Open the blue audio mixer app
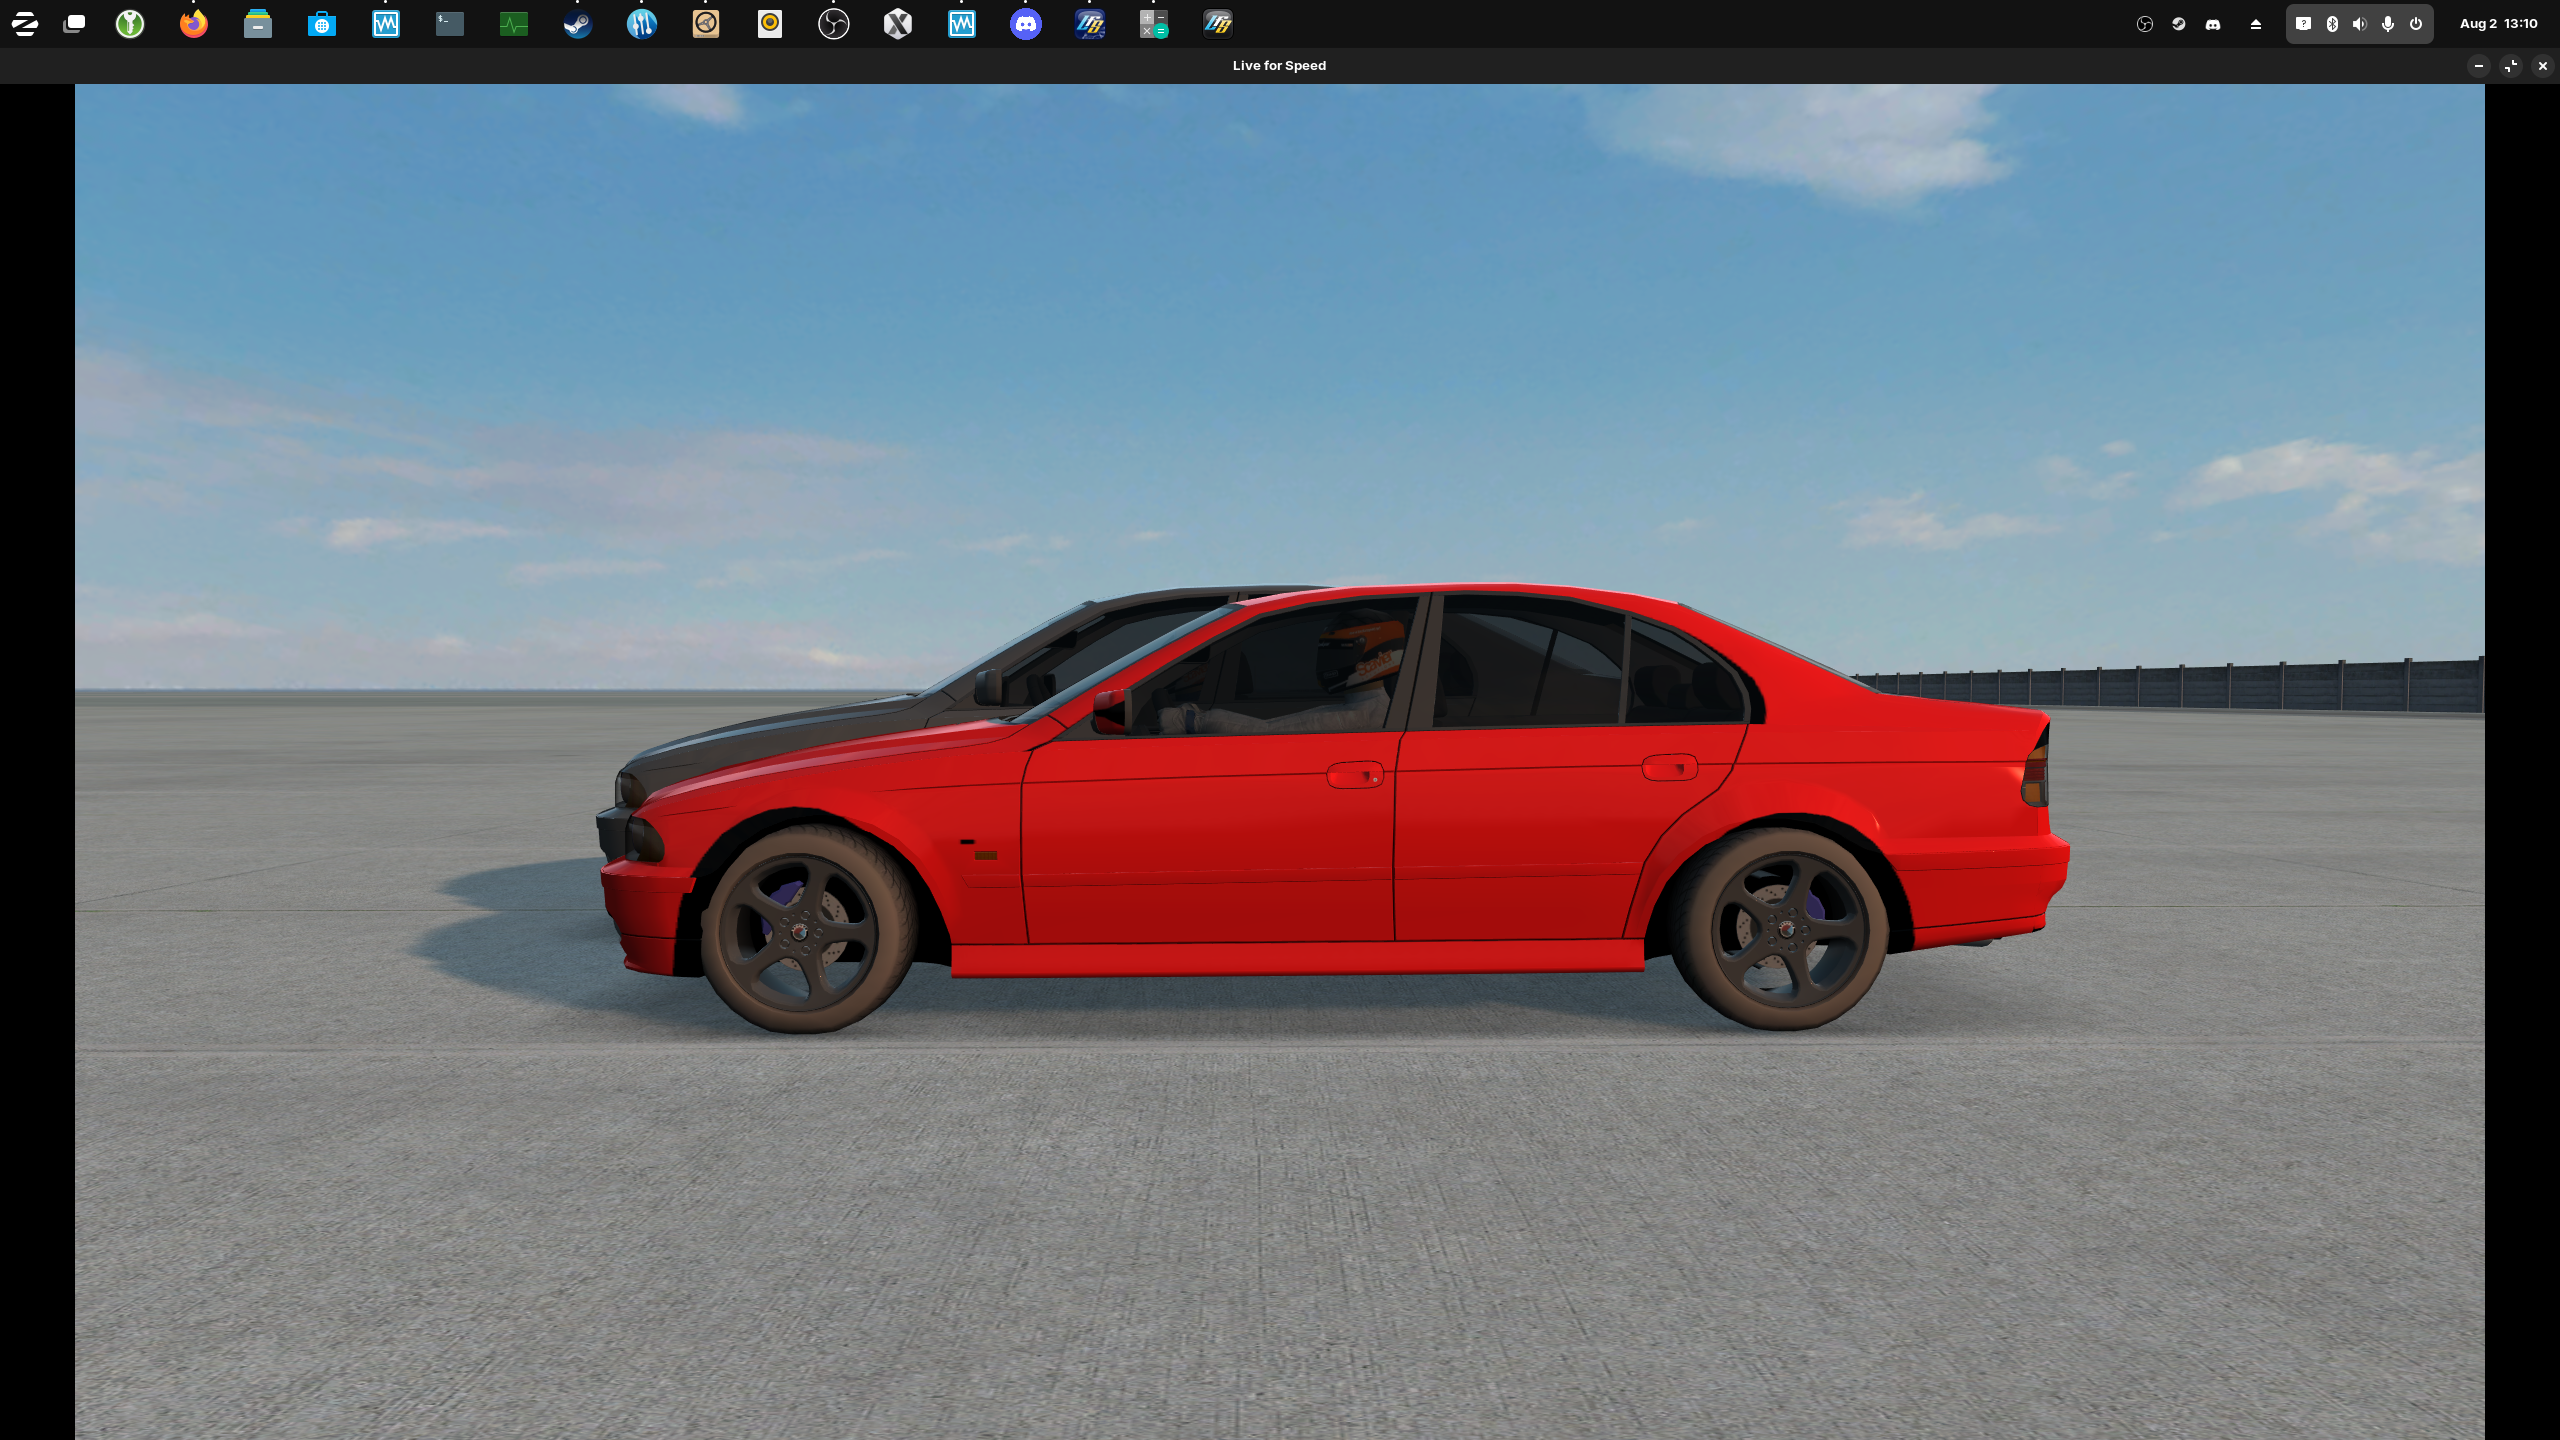The width and height of the screenshot is (2560, 1440). (642, 24)
